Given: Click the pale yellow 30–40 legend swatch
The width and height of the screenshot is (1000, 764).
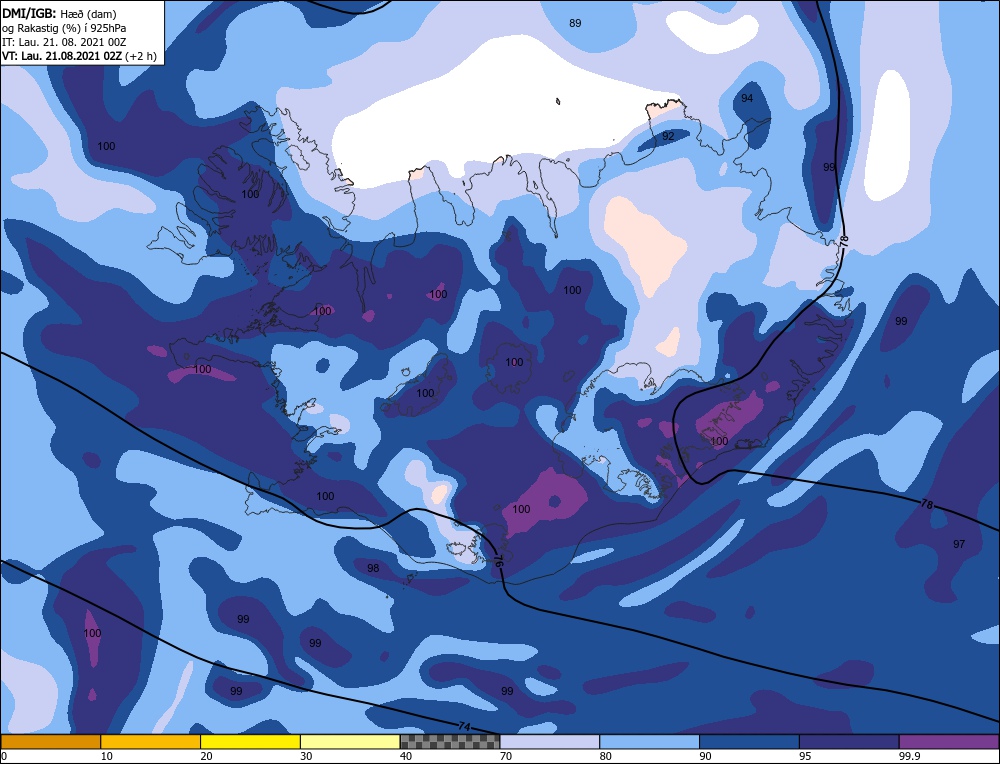Looking at the screenshot, I should (350, 741).
